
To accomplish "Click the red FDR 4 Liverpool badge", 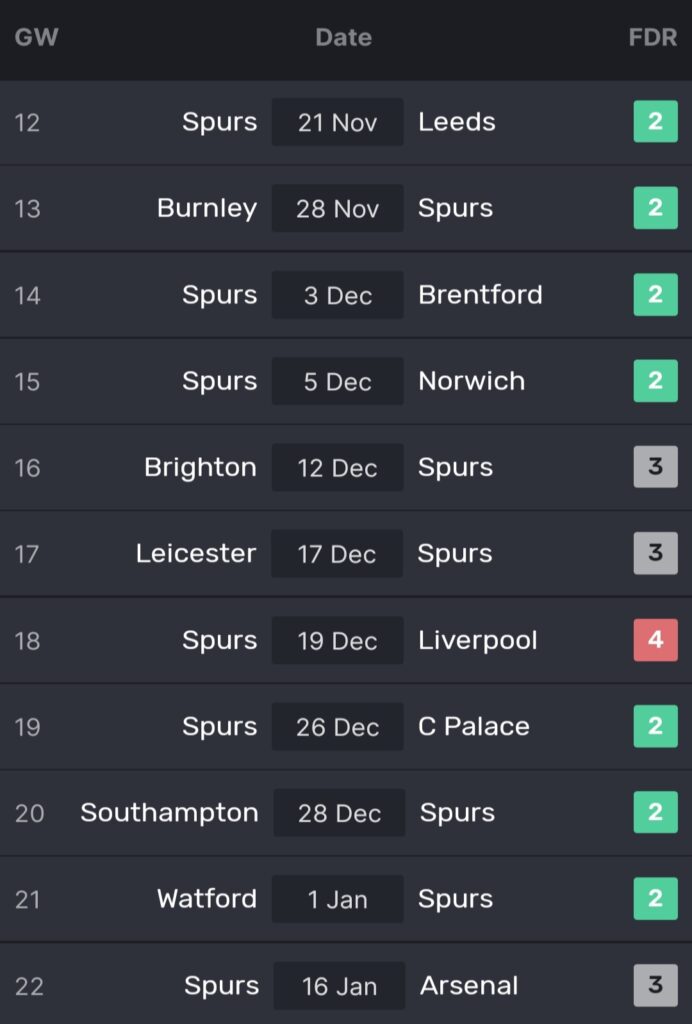I will tap(655, 640).
